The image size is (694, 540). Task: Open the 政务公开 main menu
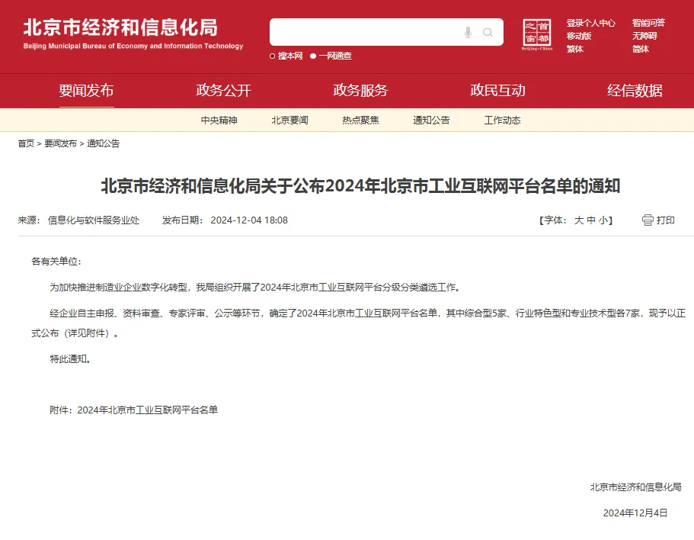(x=223, y=90)
